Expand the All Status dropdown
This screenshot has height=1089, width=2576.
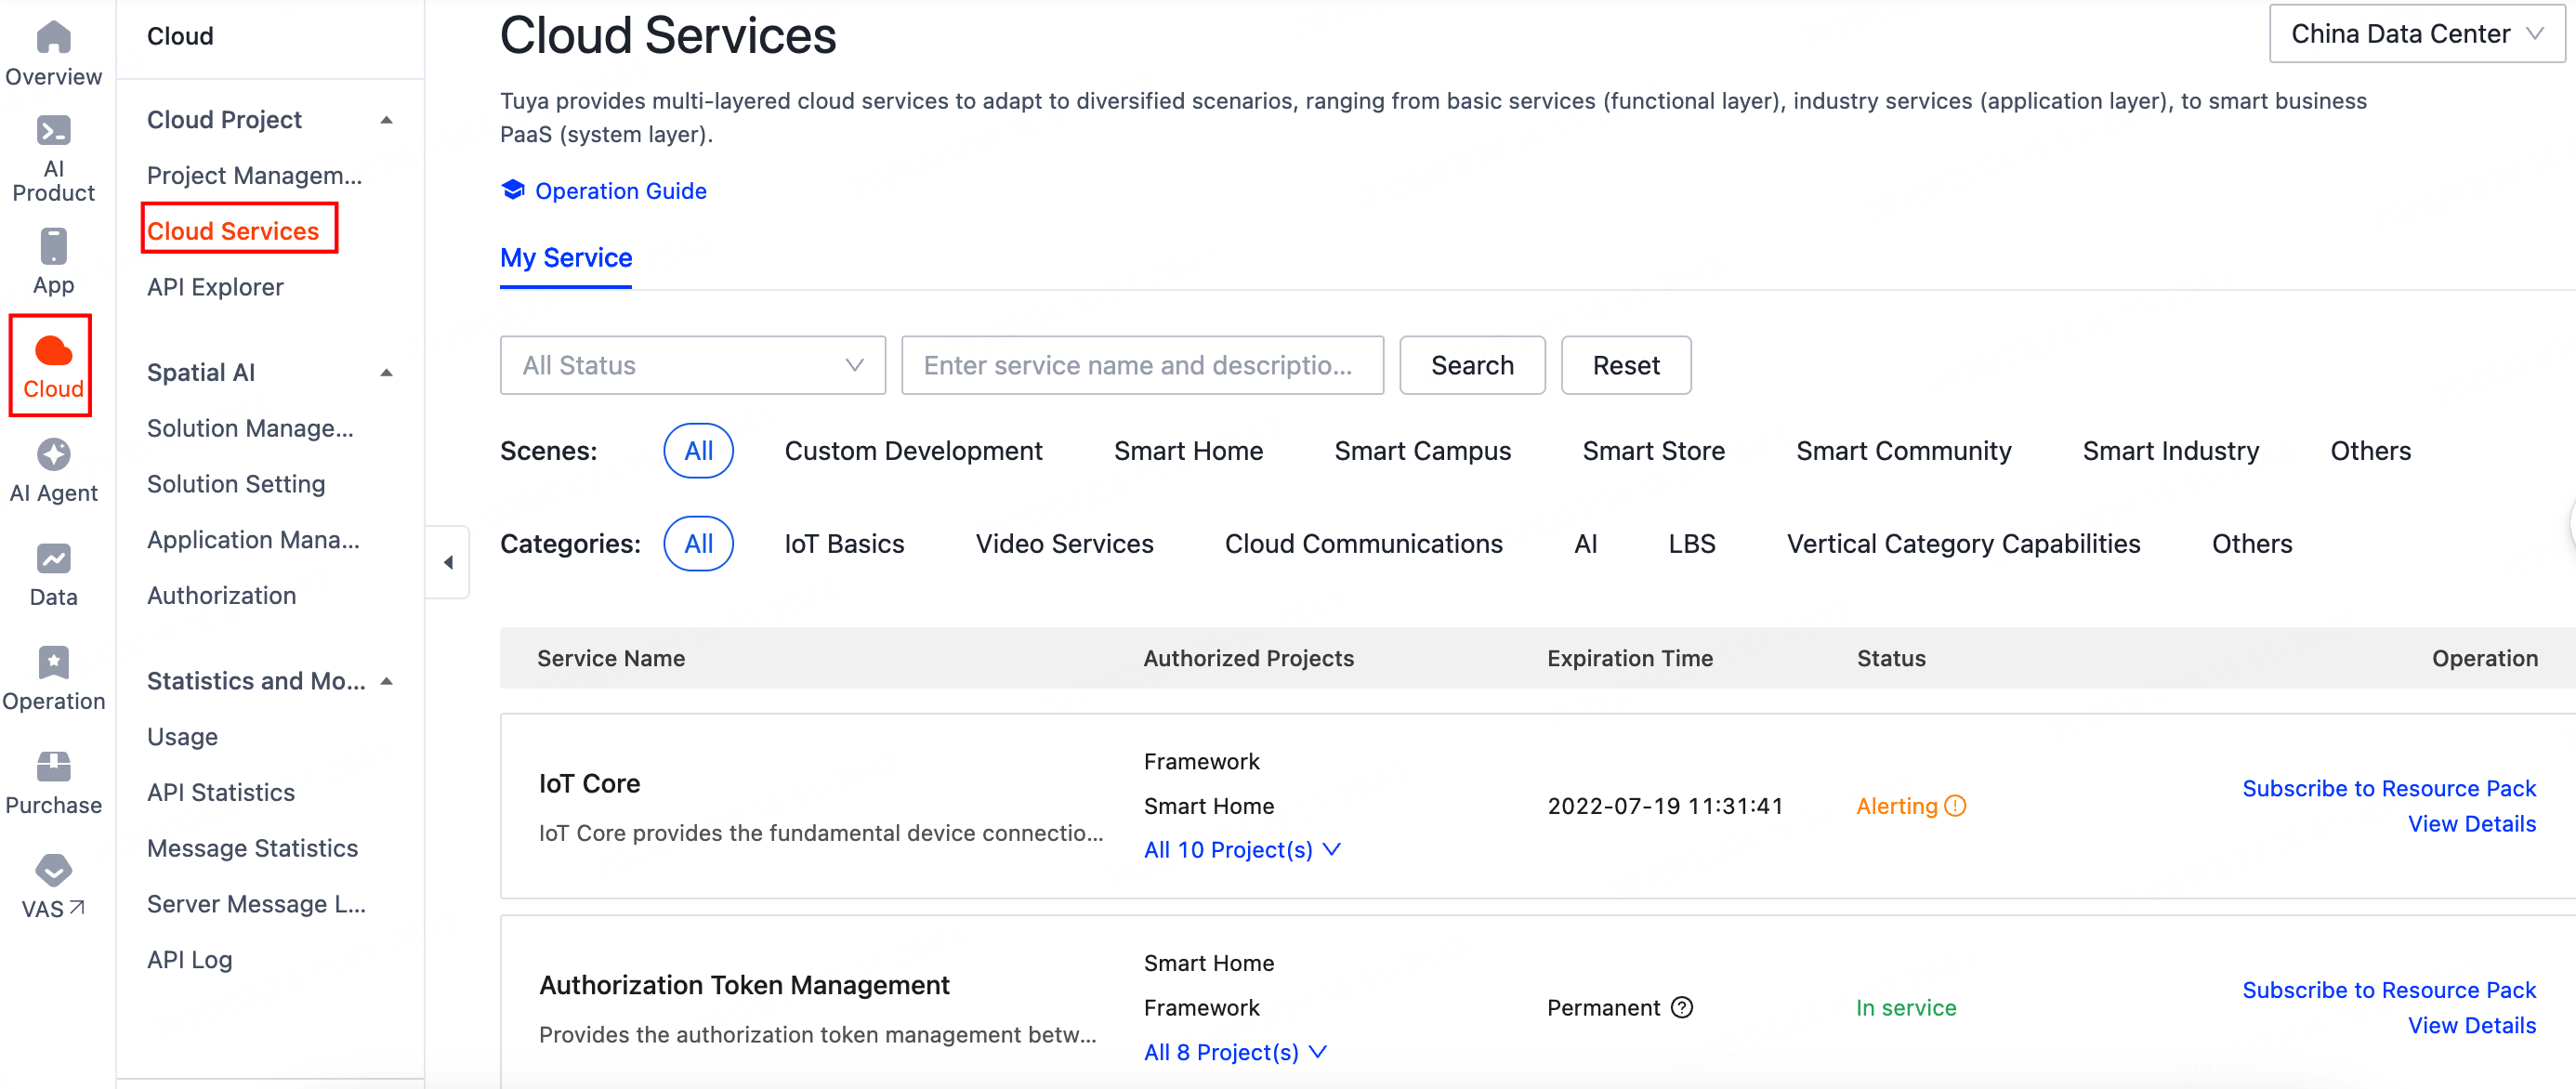coord(692,365)
